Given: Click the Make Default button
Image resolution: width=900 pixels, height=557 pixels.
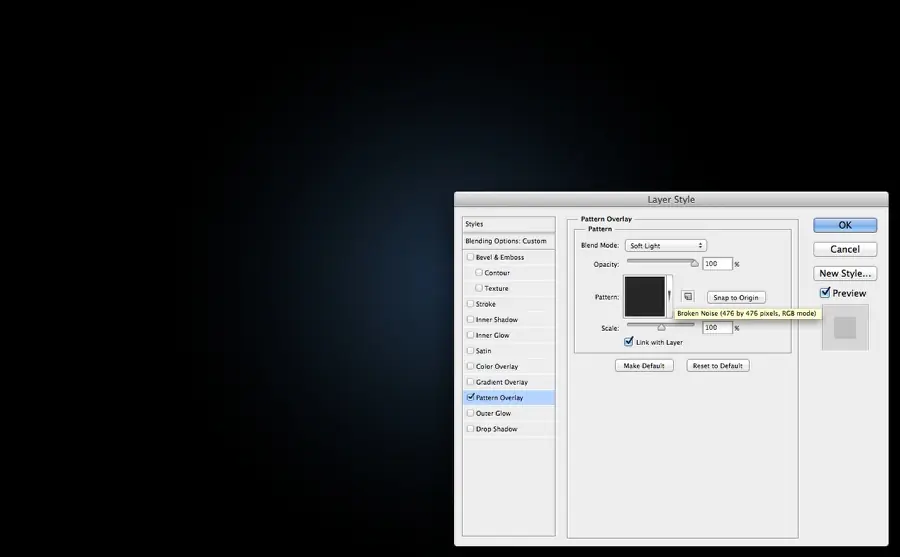Looking at the screenshot, I should (644, 366).
